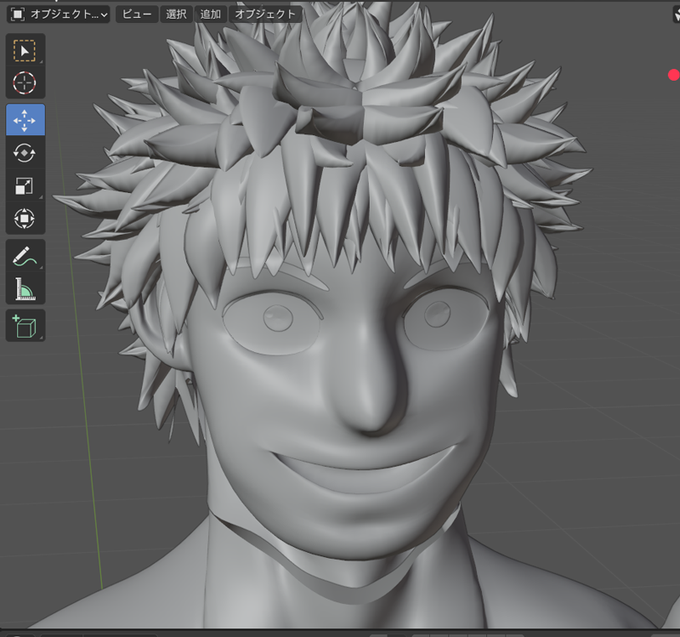This screenshot has width=680, height=637.
Task: Open the 選択 menu
Action: 176,14
